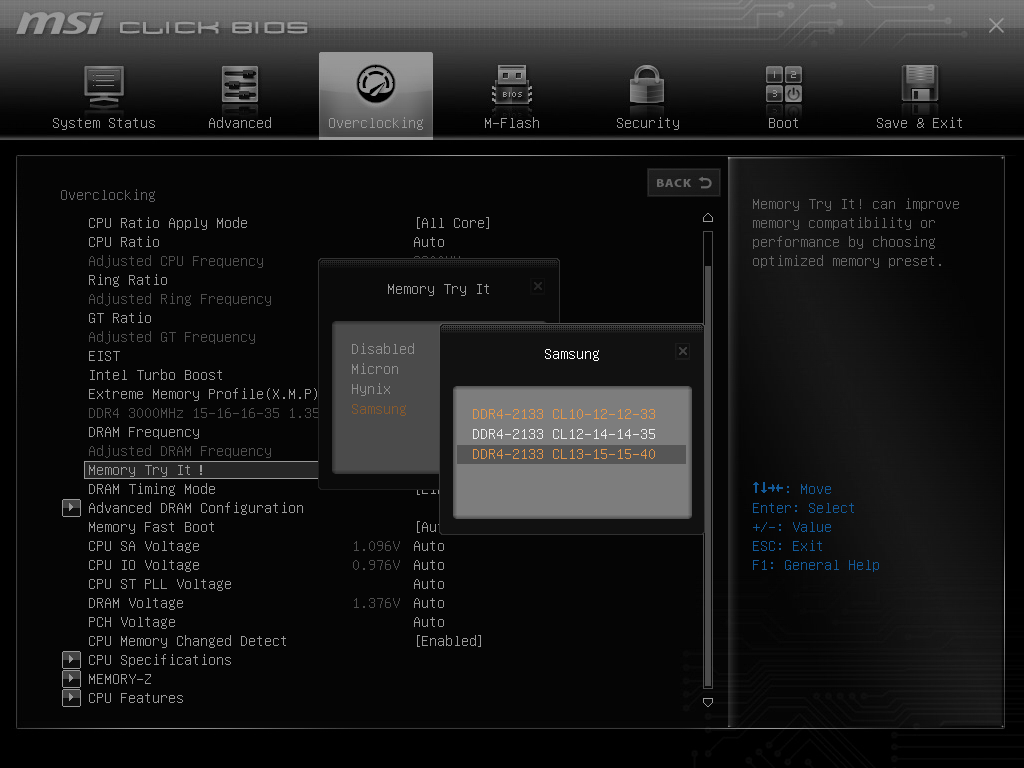This screenshot has width=1024, height=768.
Task: Open CPU Memory Changed Detect [Enabled] value
Action: pos(449,641)
